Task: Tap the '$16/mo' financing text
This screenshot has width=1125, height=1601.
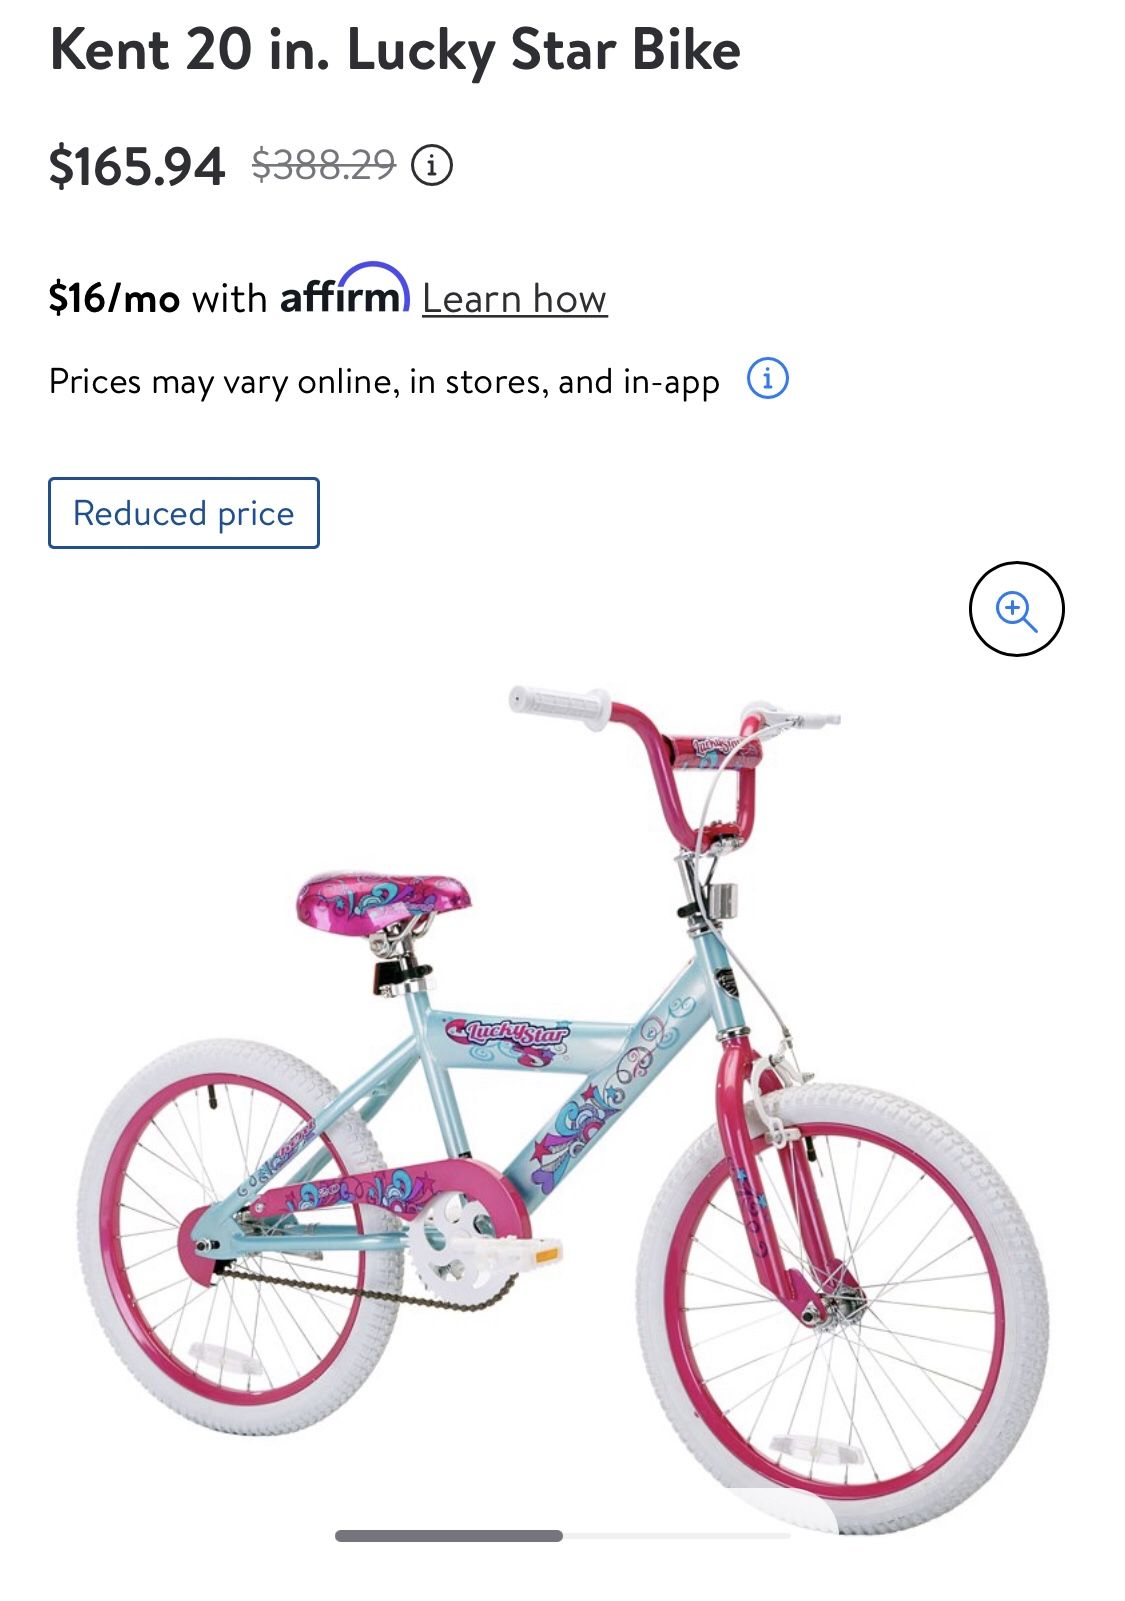Action: (115, 298)
